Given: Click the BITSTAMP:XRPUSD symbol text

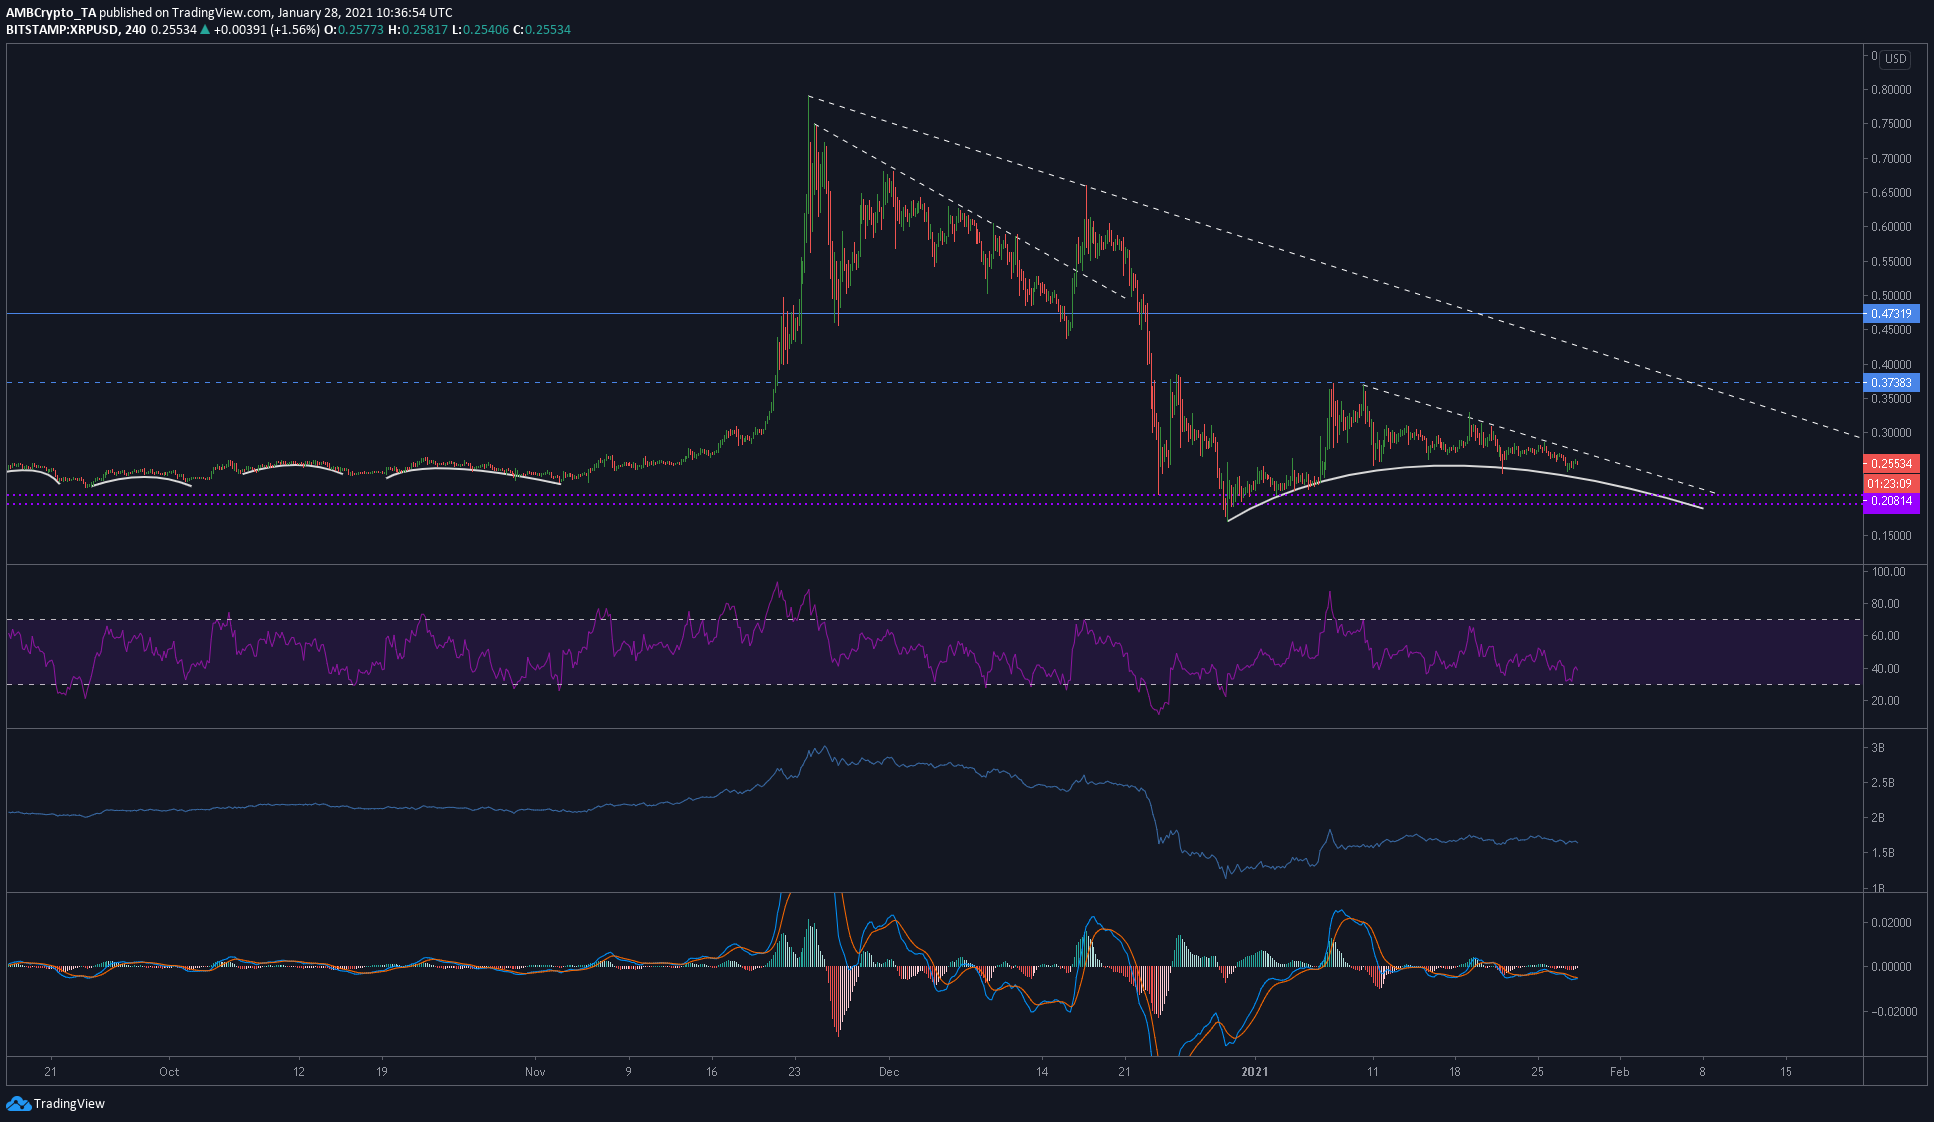Looking at the screenshot, I should [62, 30].
